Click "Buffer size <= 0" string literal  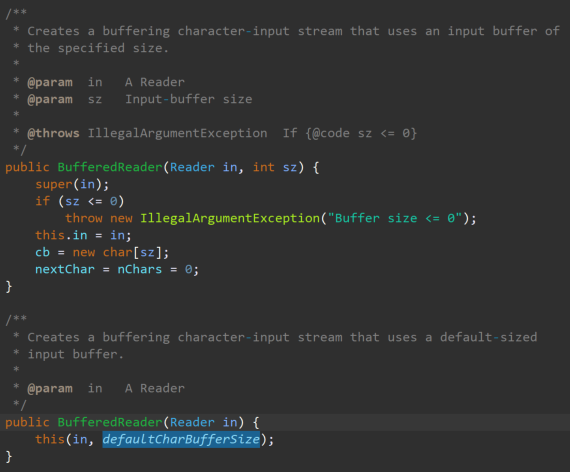point(395,218)
